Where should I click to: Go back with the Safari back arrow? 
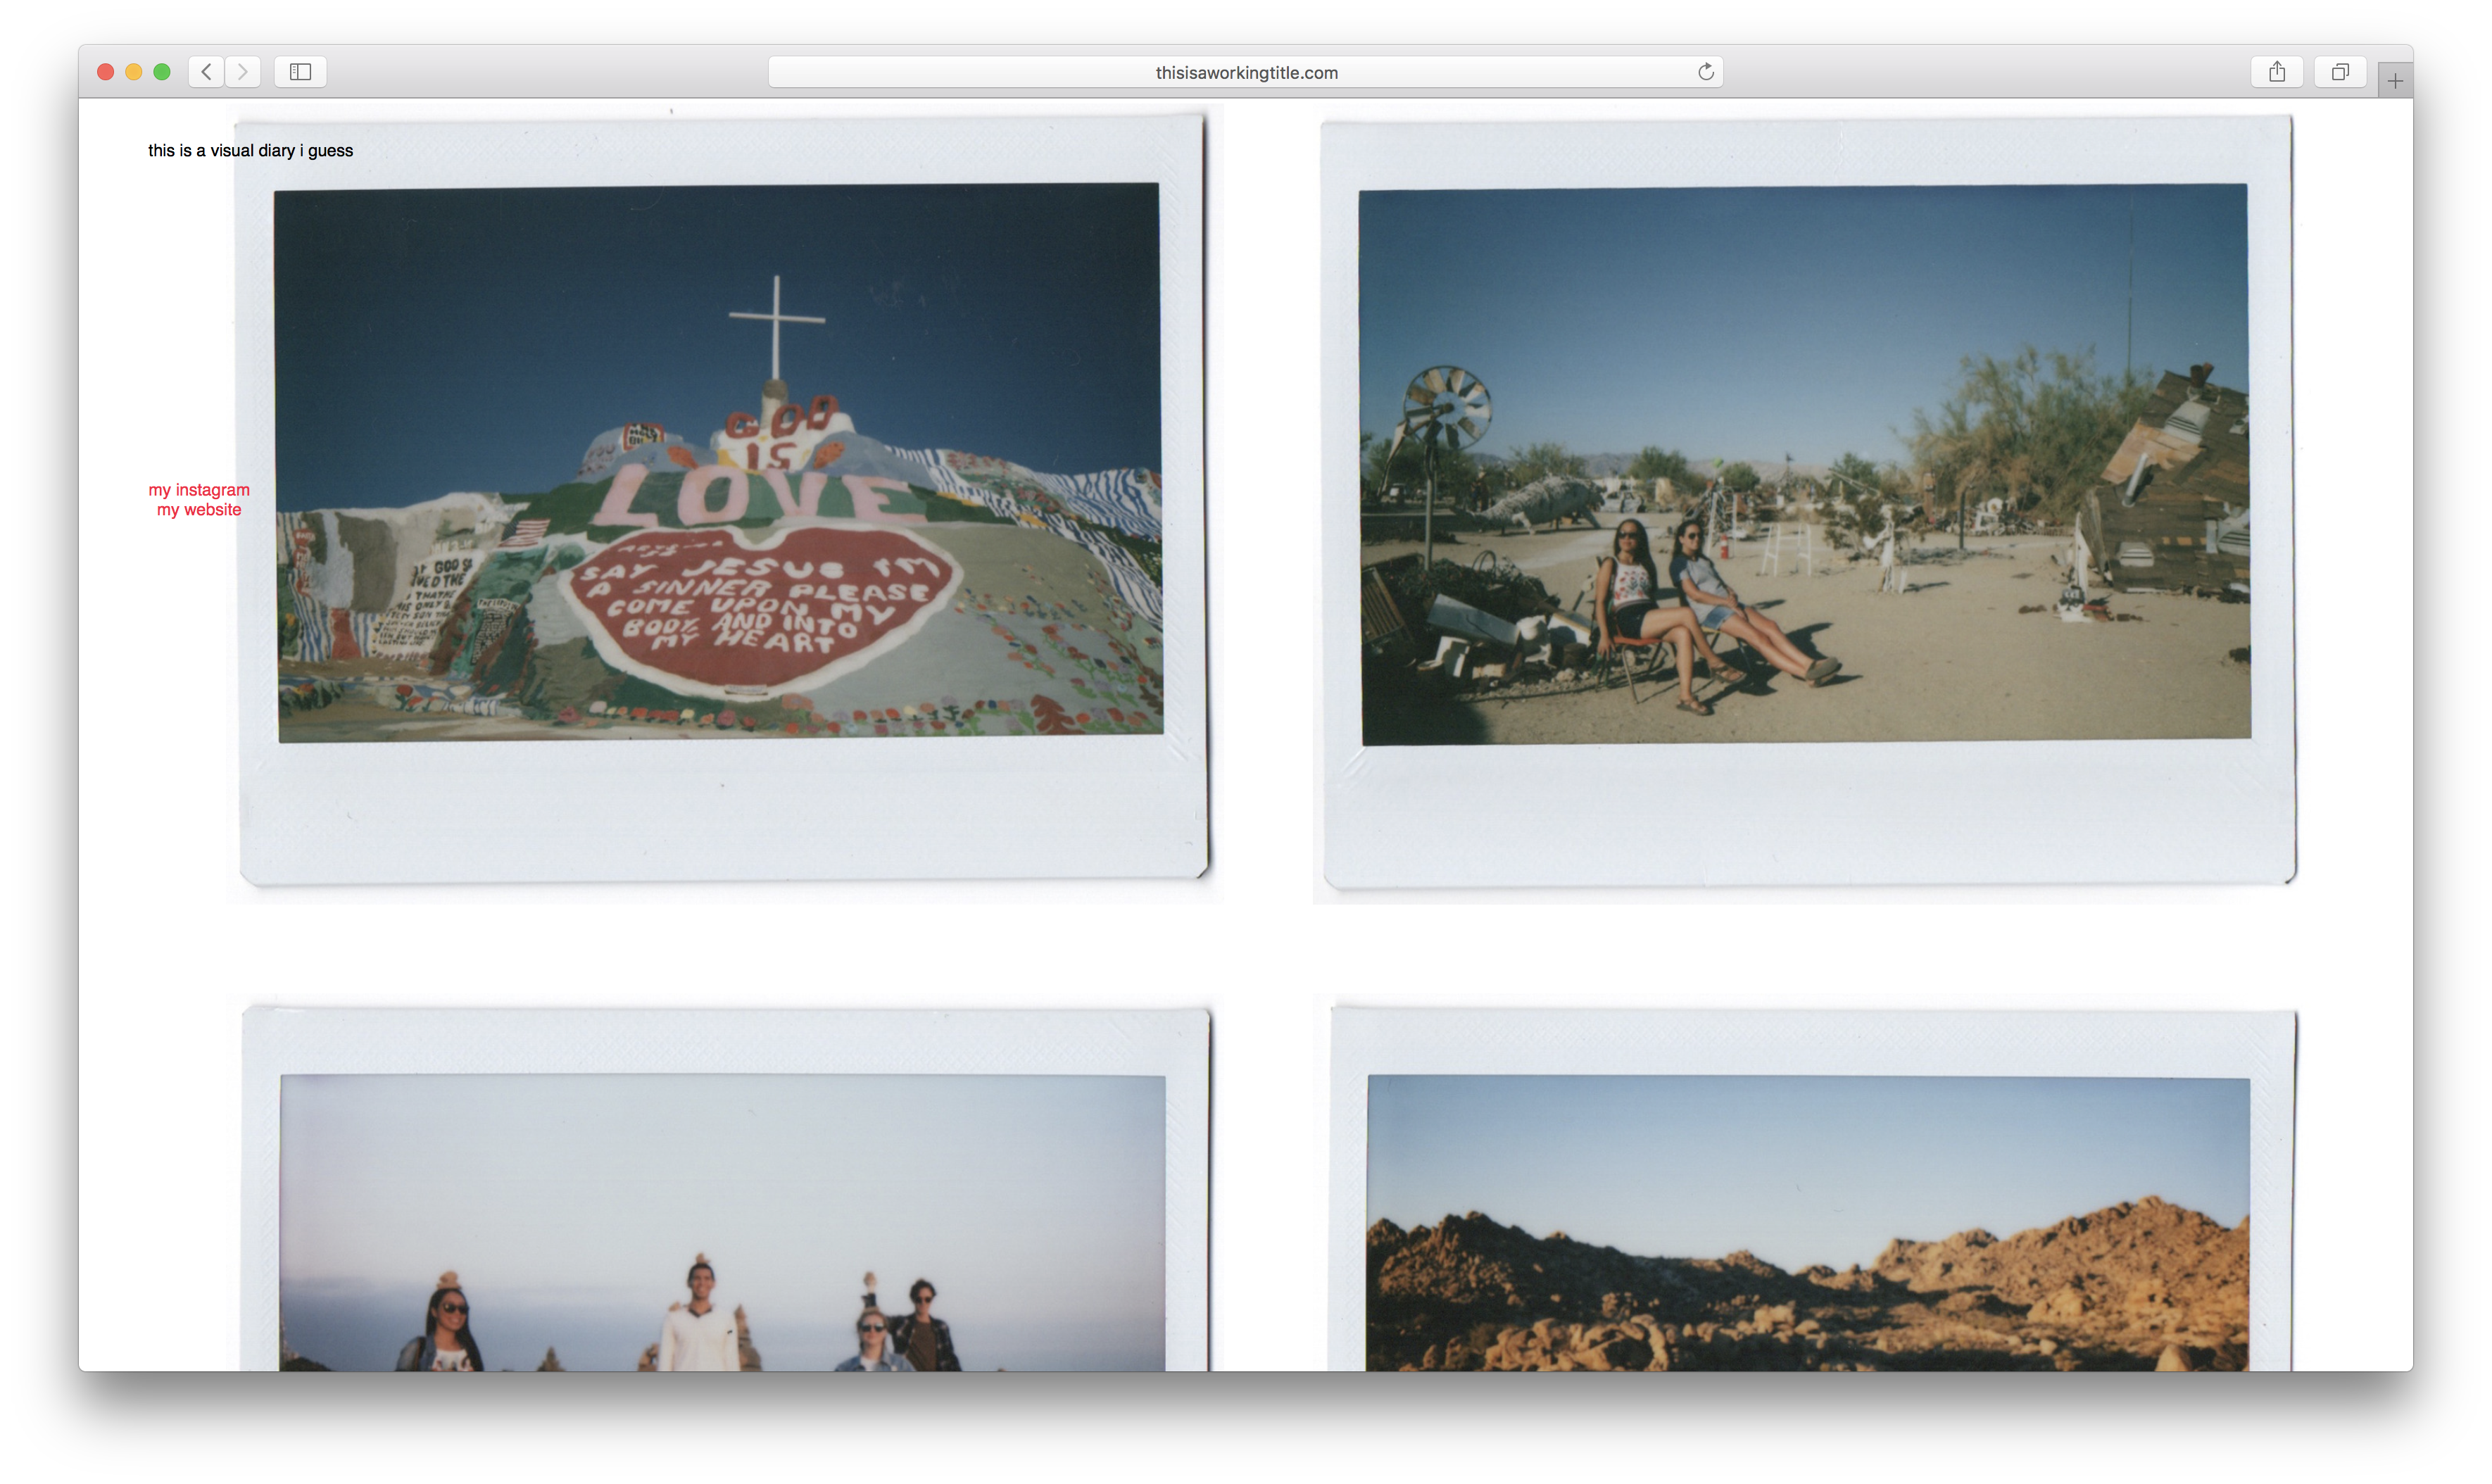click(206, 72)
